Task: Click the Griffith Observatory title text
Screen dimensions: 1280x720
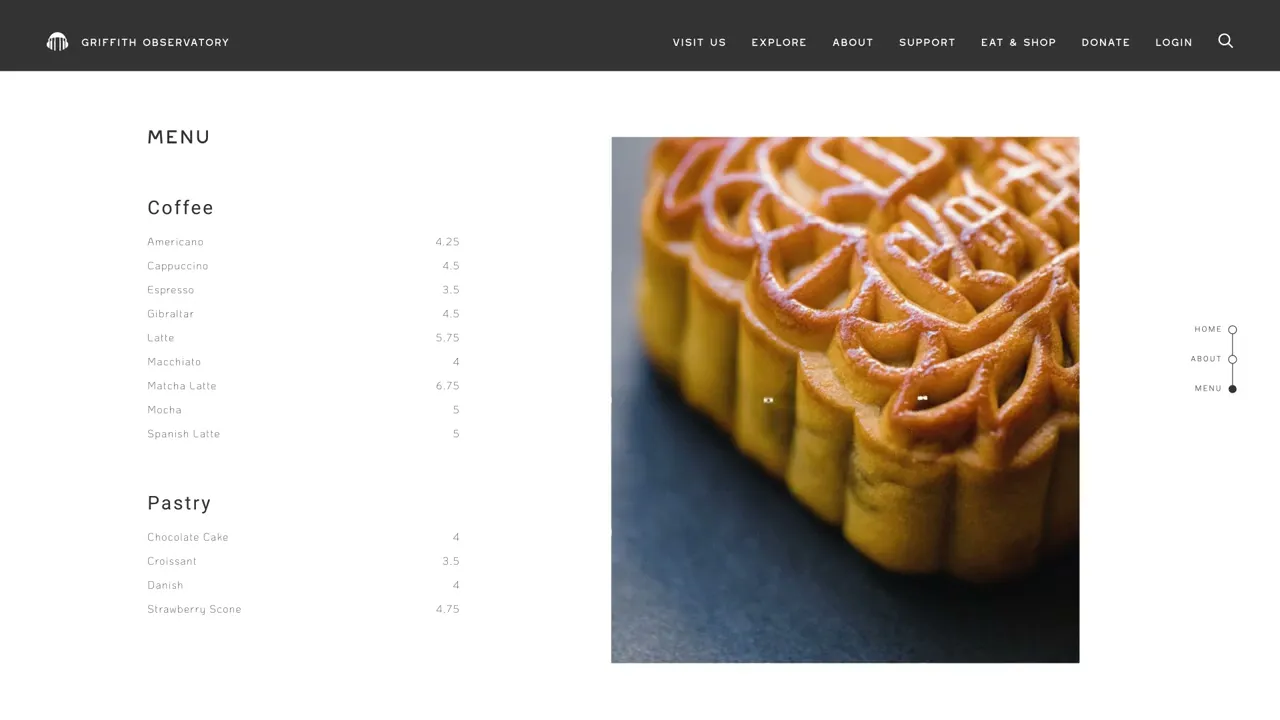Action: click(155, 42)
